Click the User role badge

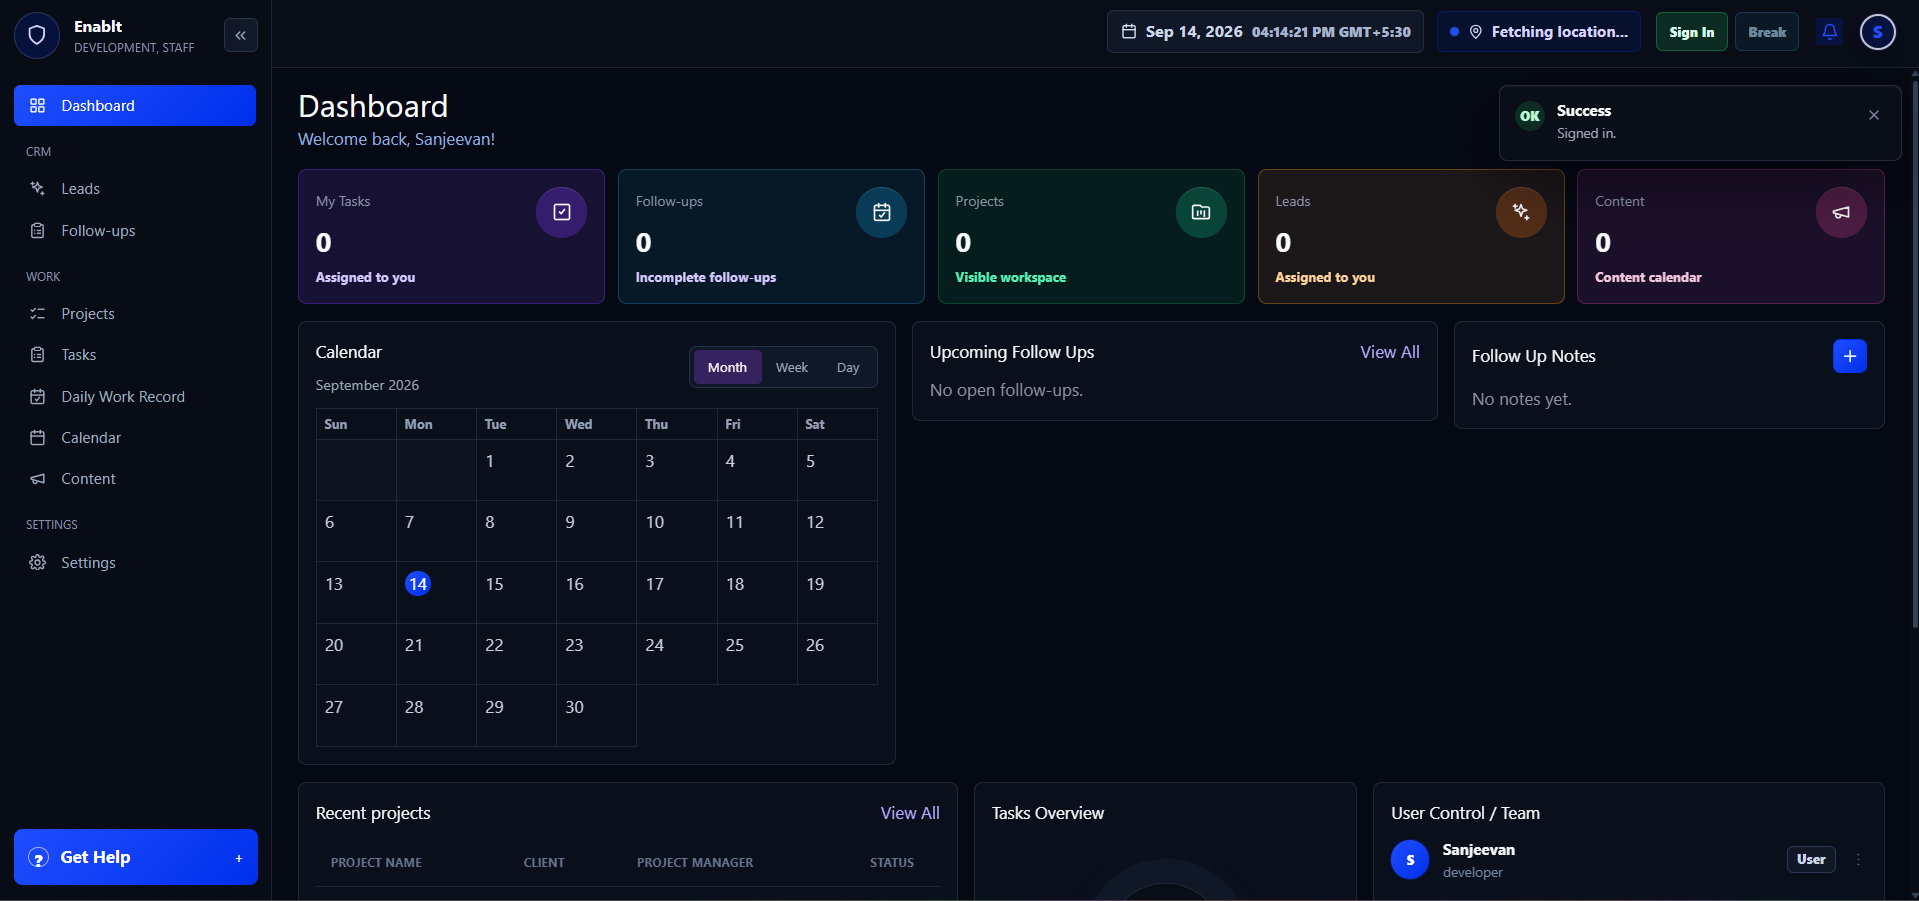[1811, 859]
